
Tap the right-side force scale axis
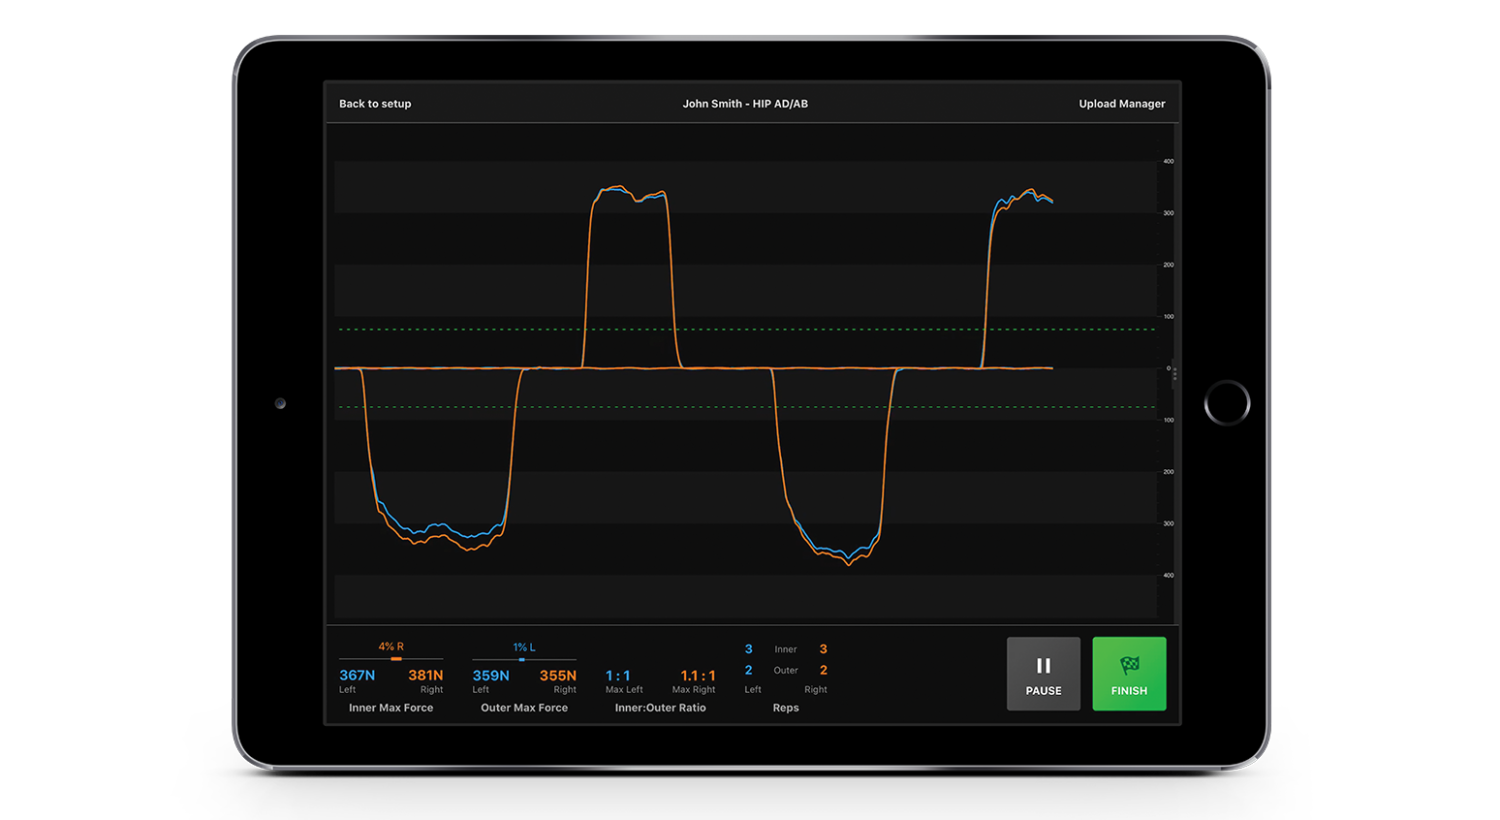click(1166, 367)
